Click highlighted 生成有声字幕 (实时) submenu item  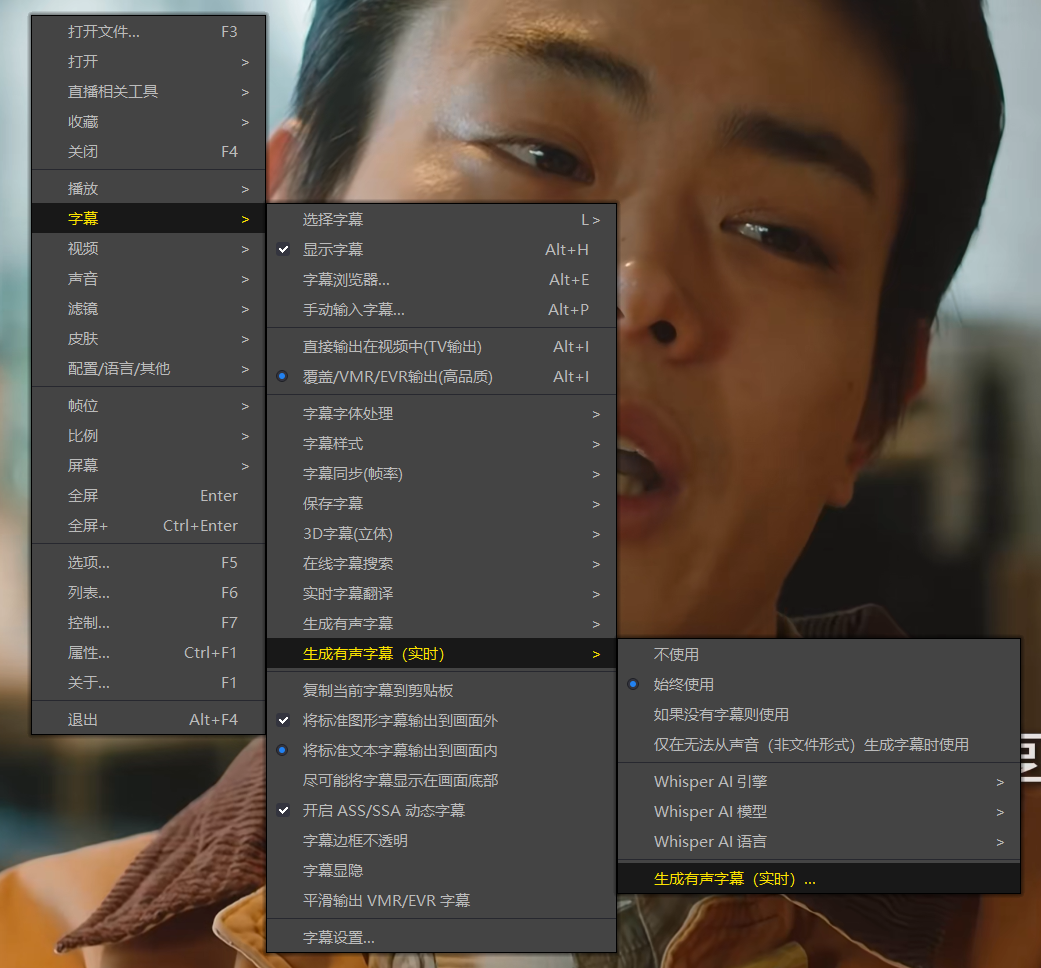pyautogui.click(x=441, y=654)
